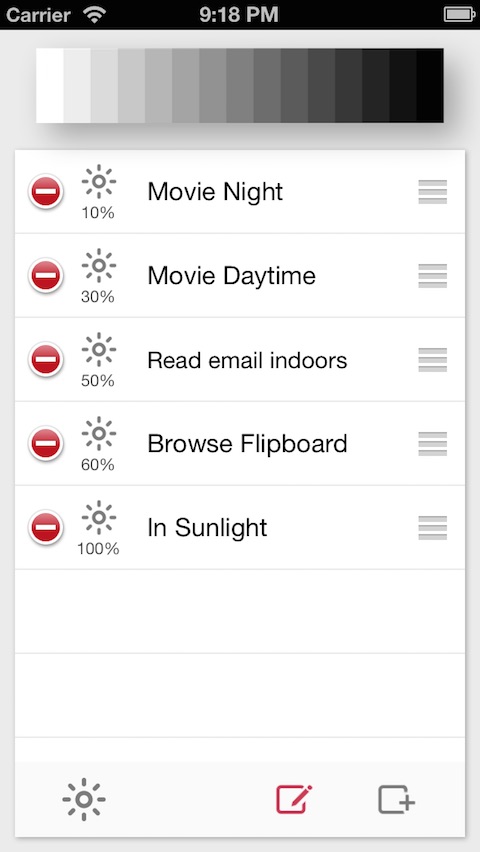Viewport: 480px width, 852px height.
Task: Tap the 50% brightness icon for Read email
Action: (98, 360)
